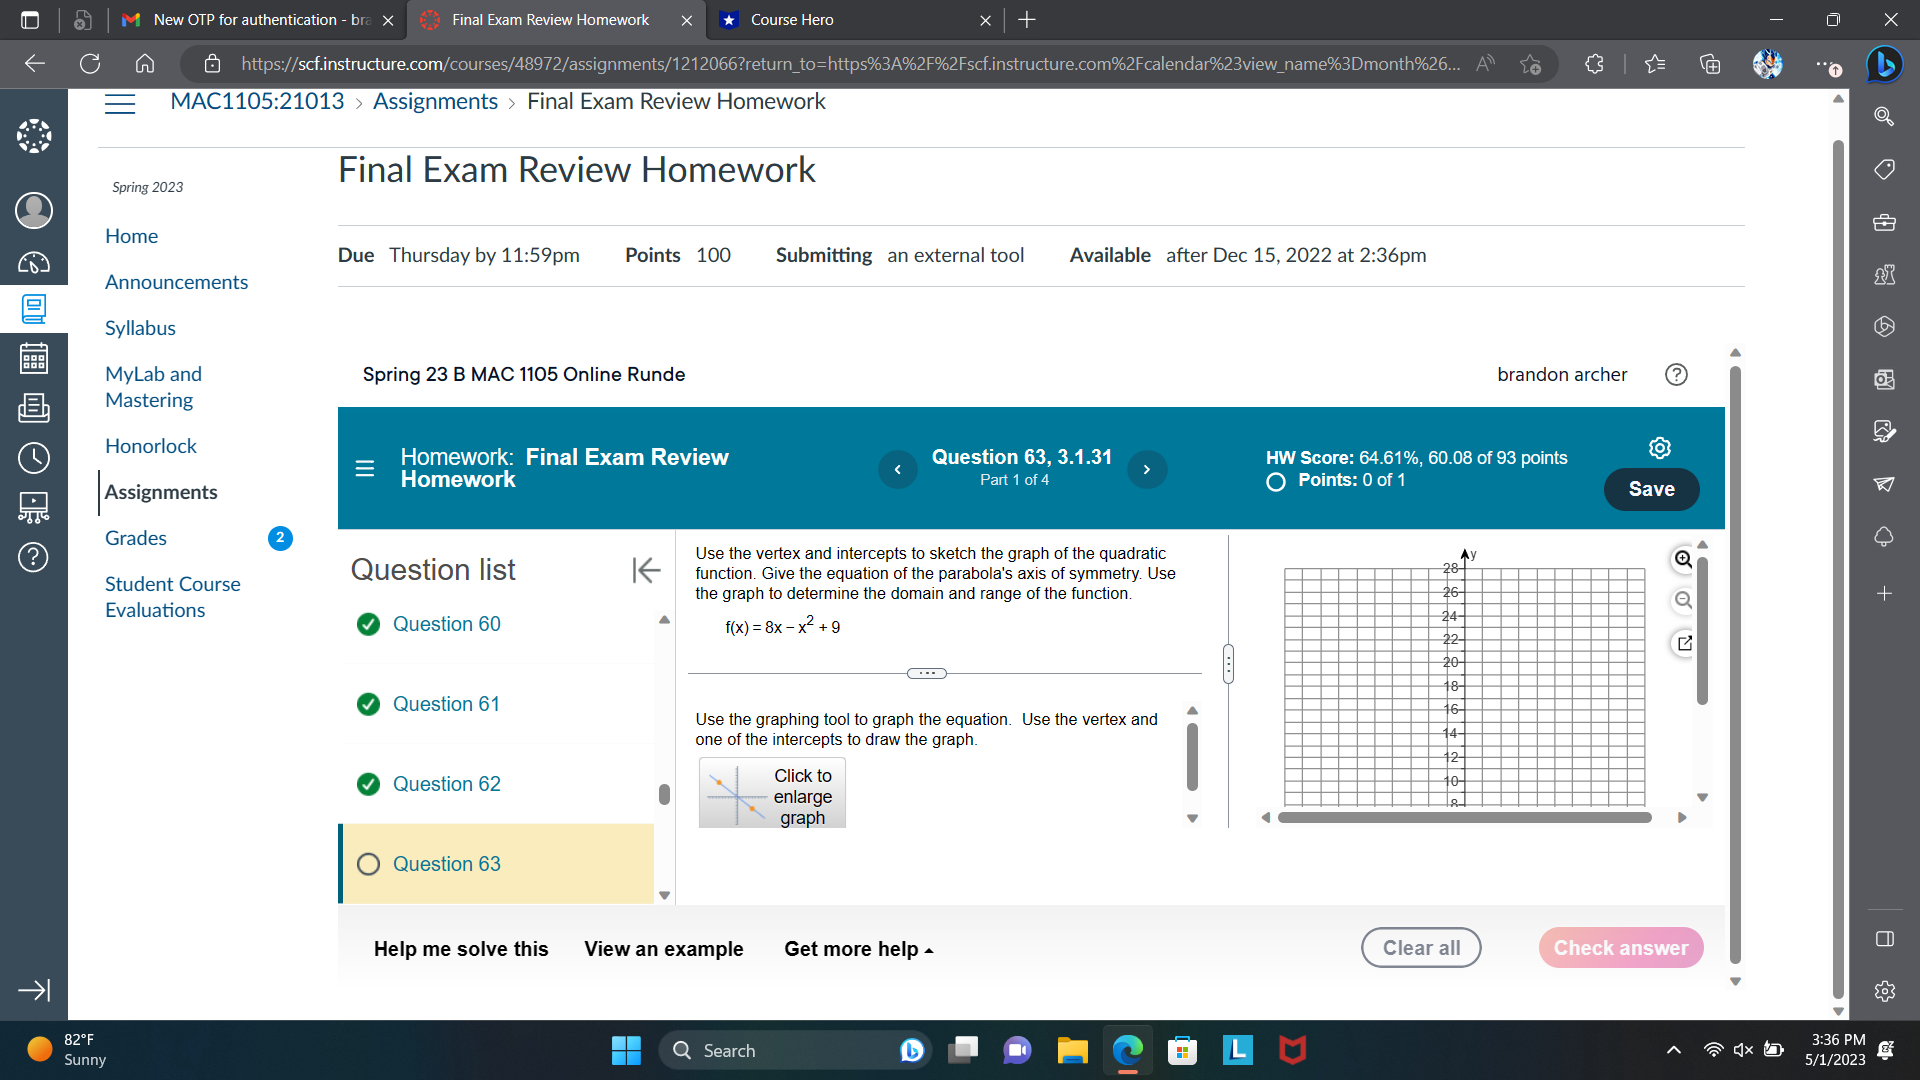Advance to the next question with the chevron

pos(1147,469)
